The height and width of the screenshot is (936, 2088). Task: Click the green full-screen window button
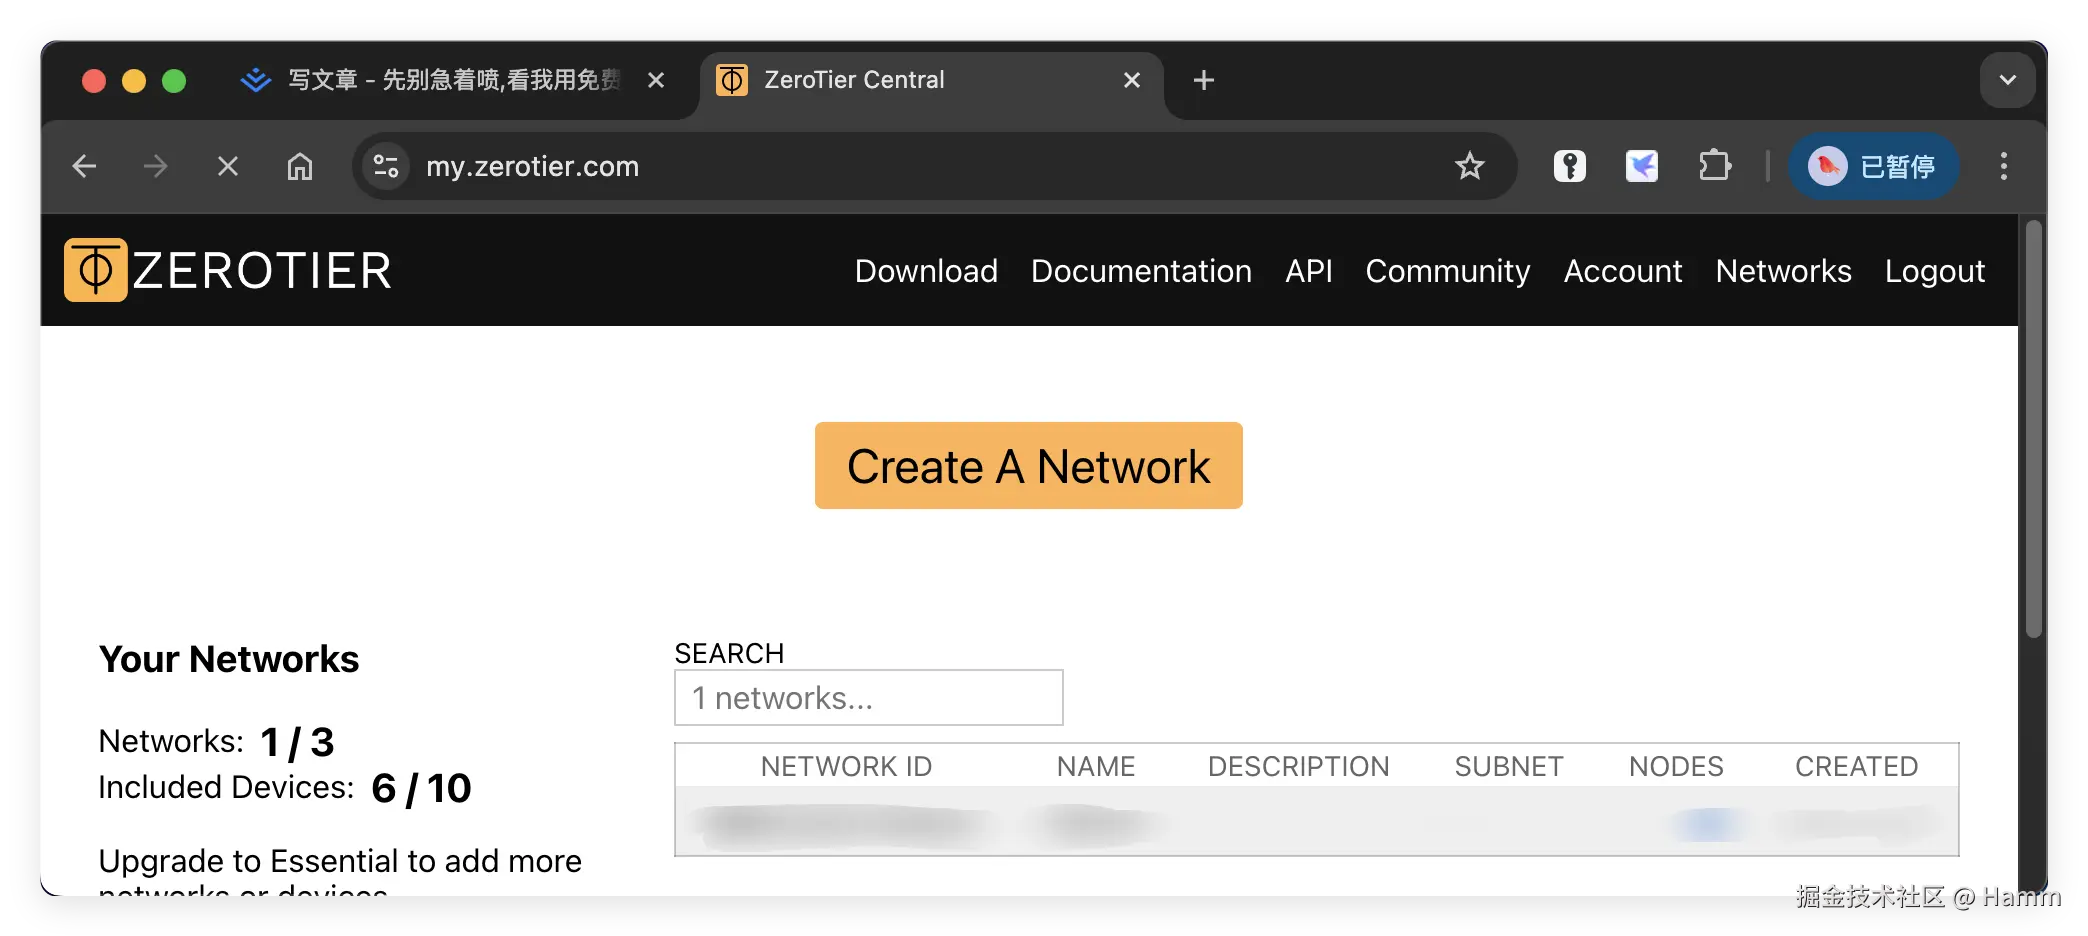click(x=174, y=80)
